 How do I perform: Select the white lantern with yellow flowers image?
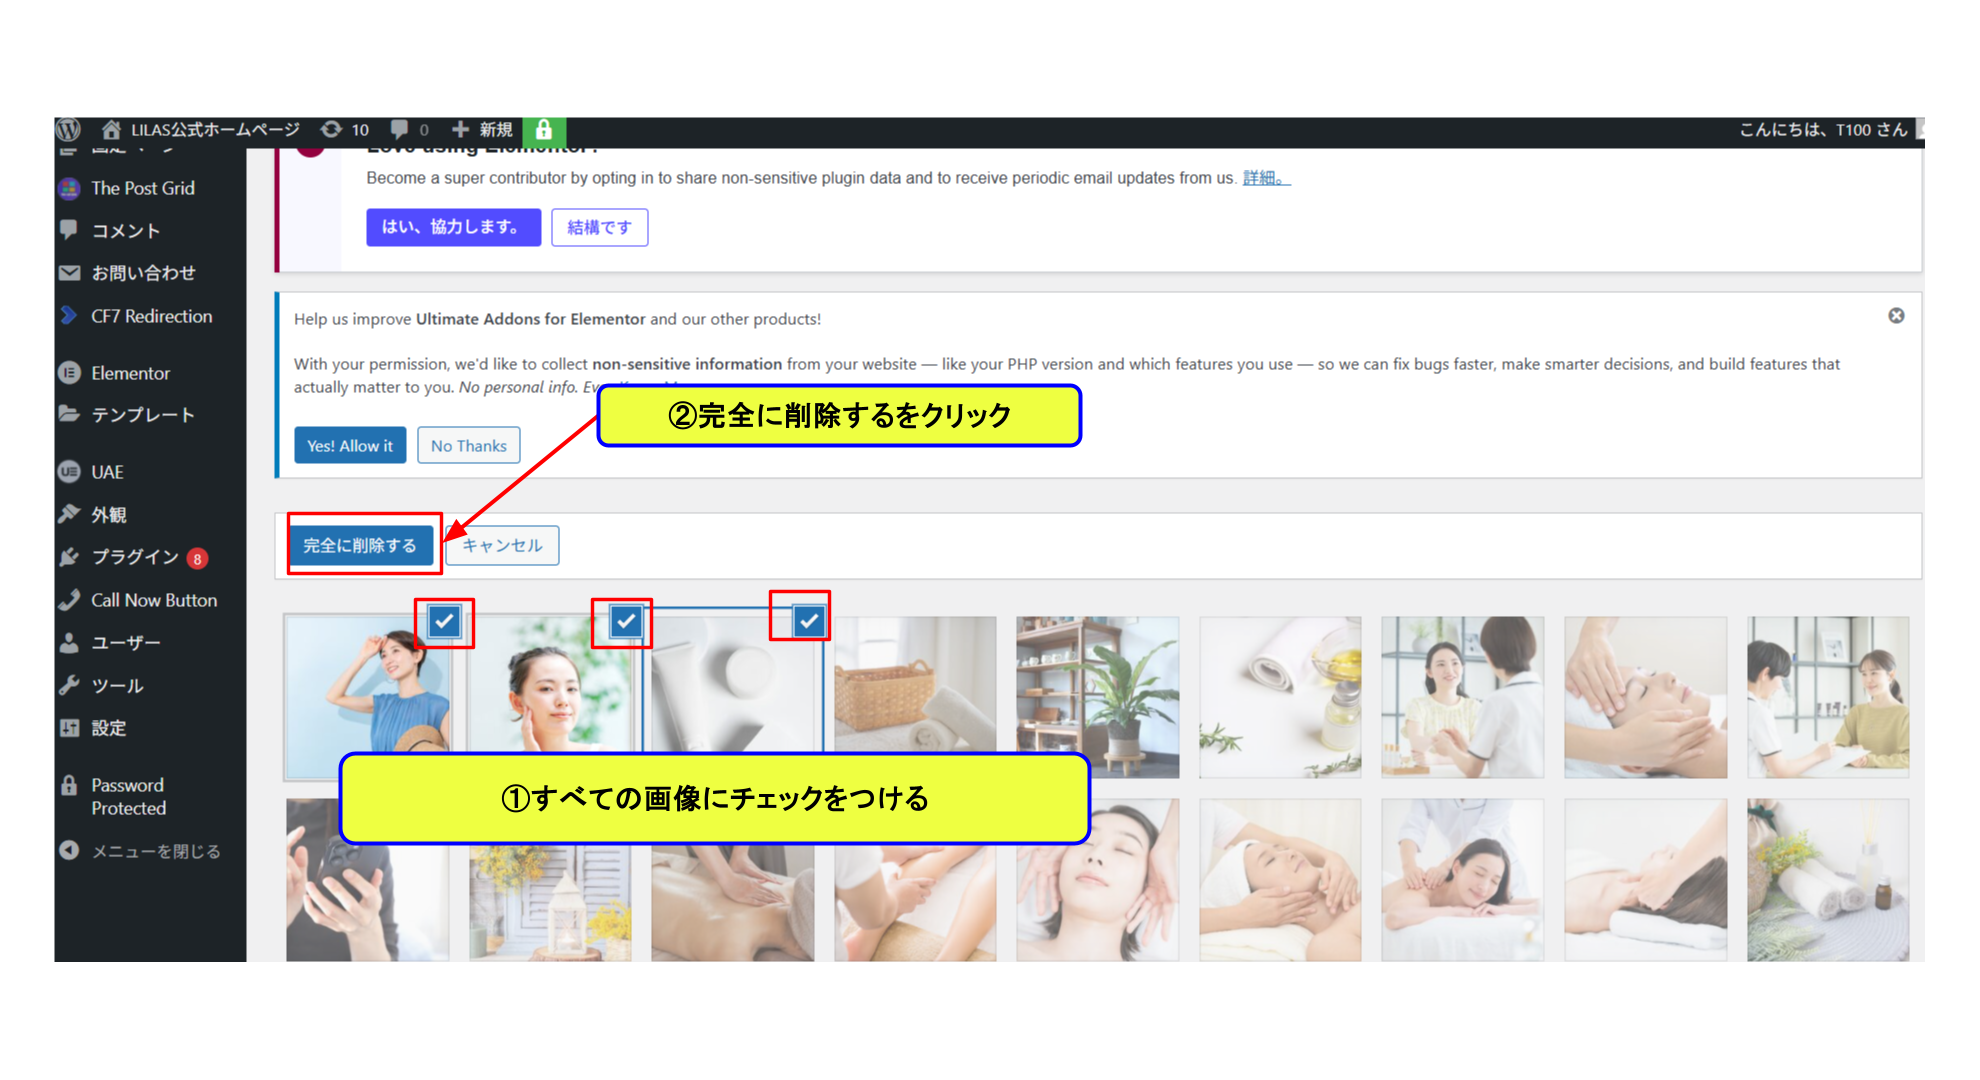click(550, 903)
